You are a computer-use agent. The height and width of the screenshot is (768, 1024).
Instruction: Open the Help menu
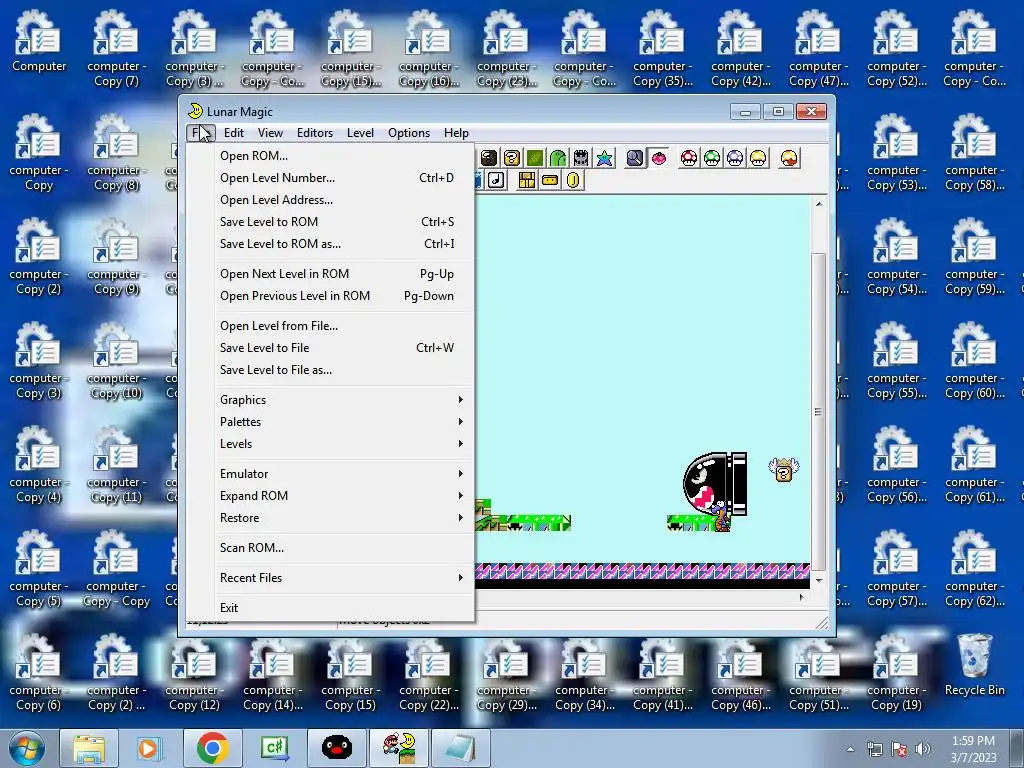click(456, 133)
